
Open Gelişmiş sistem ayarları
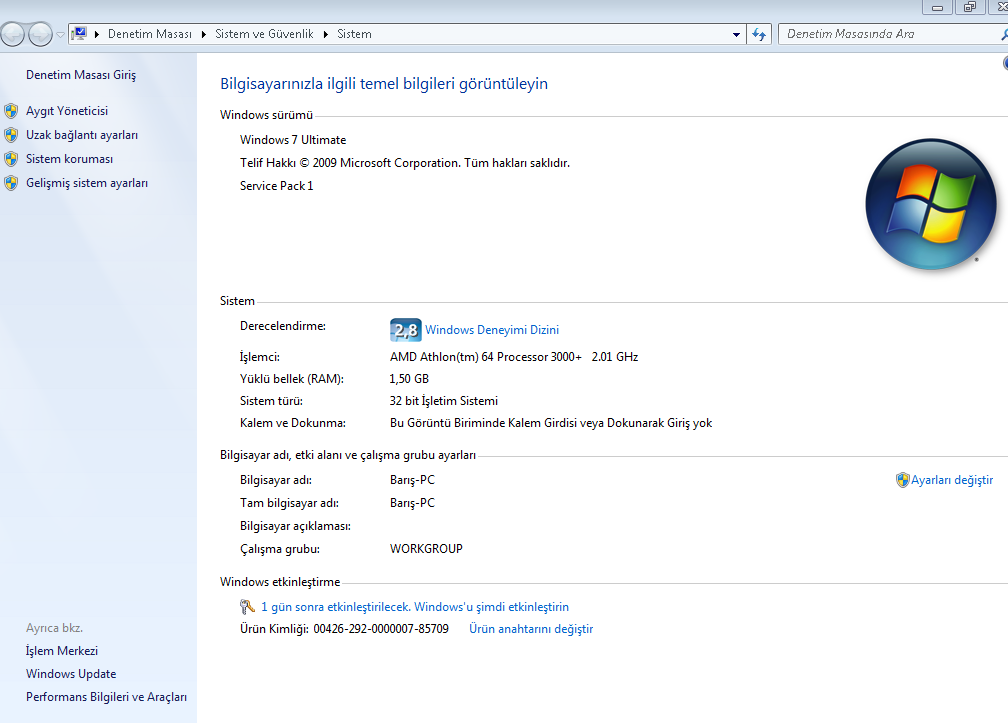click(x=87, y=183)
